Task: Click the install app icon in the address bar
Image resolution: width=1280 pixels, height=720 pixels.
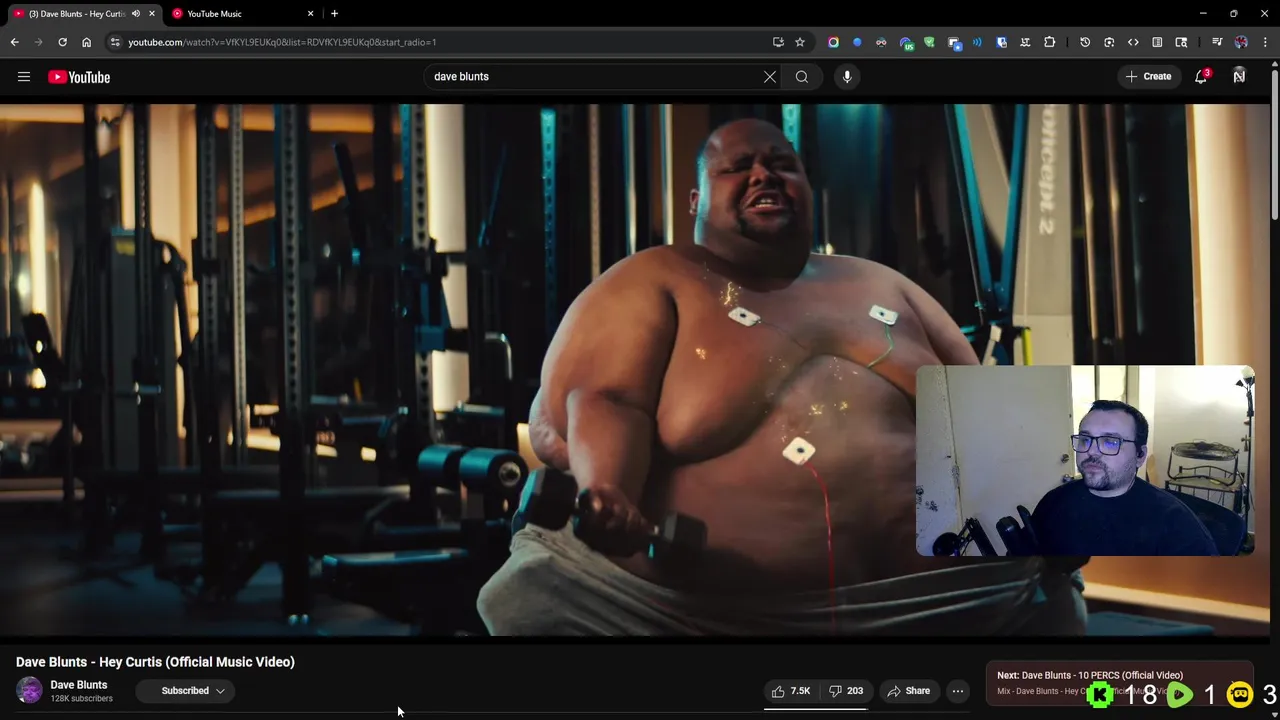Action: pos(778,42)
